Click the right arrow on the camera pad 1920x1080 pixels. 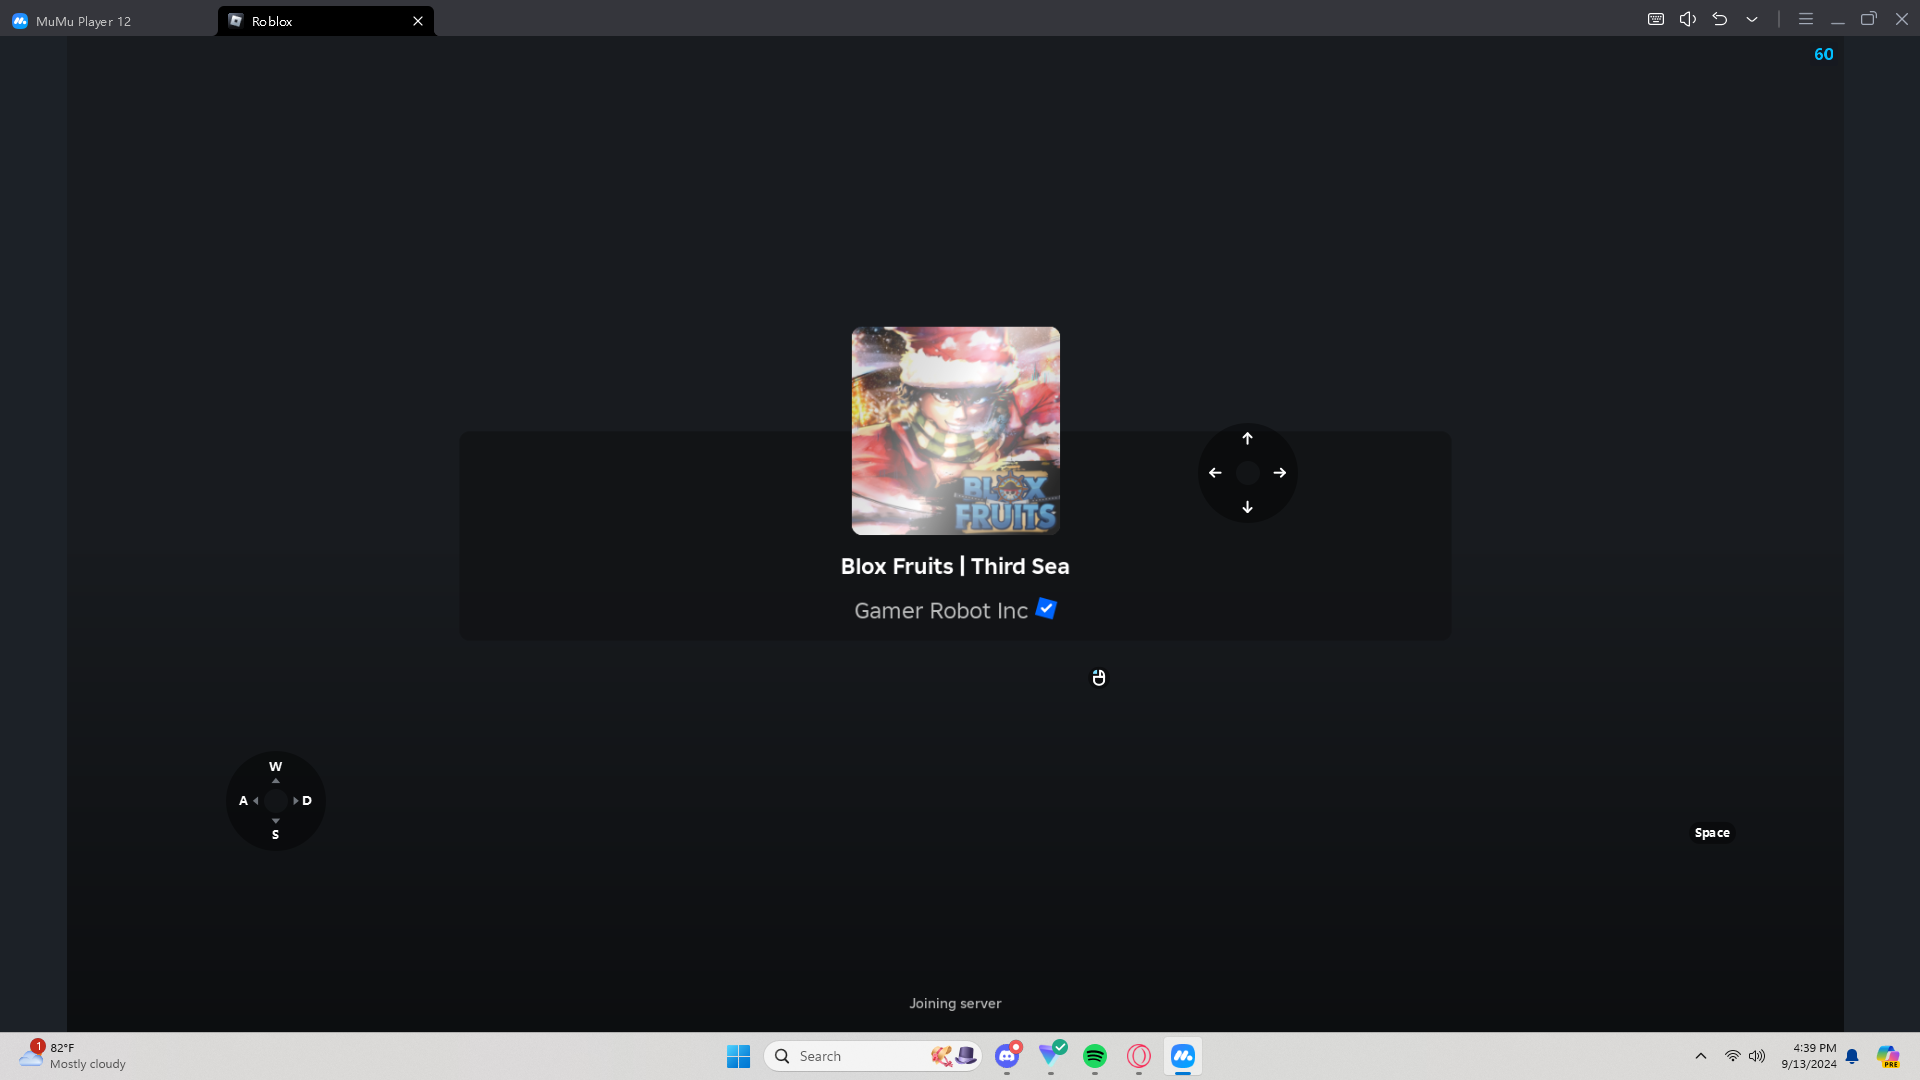[x=1280, y=473]
